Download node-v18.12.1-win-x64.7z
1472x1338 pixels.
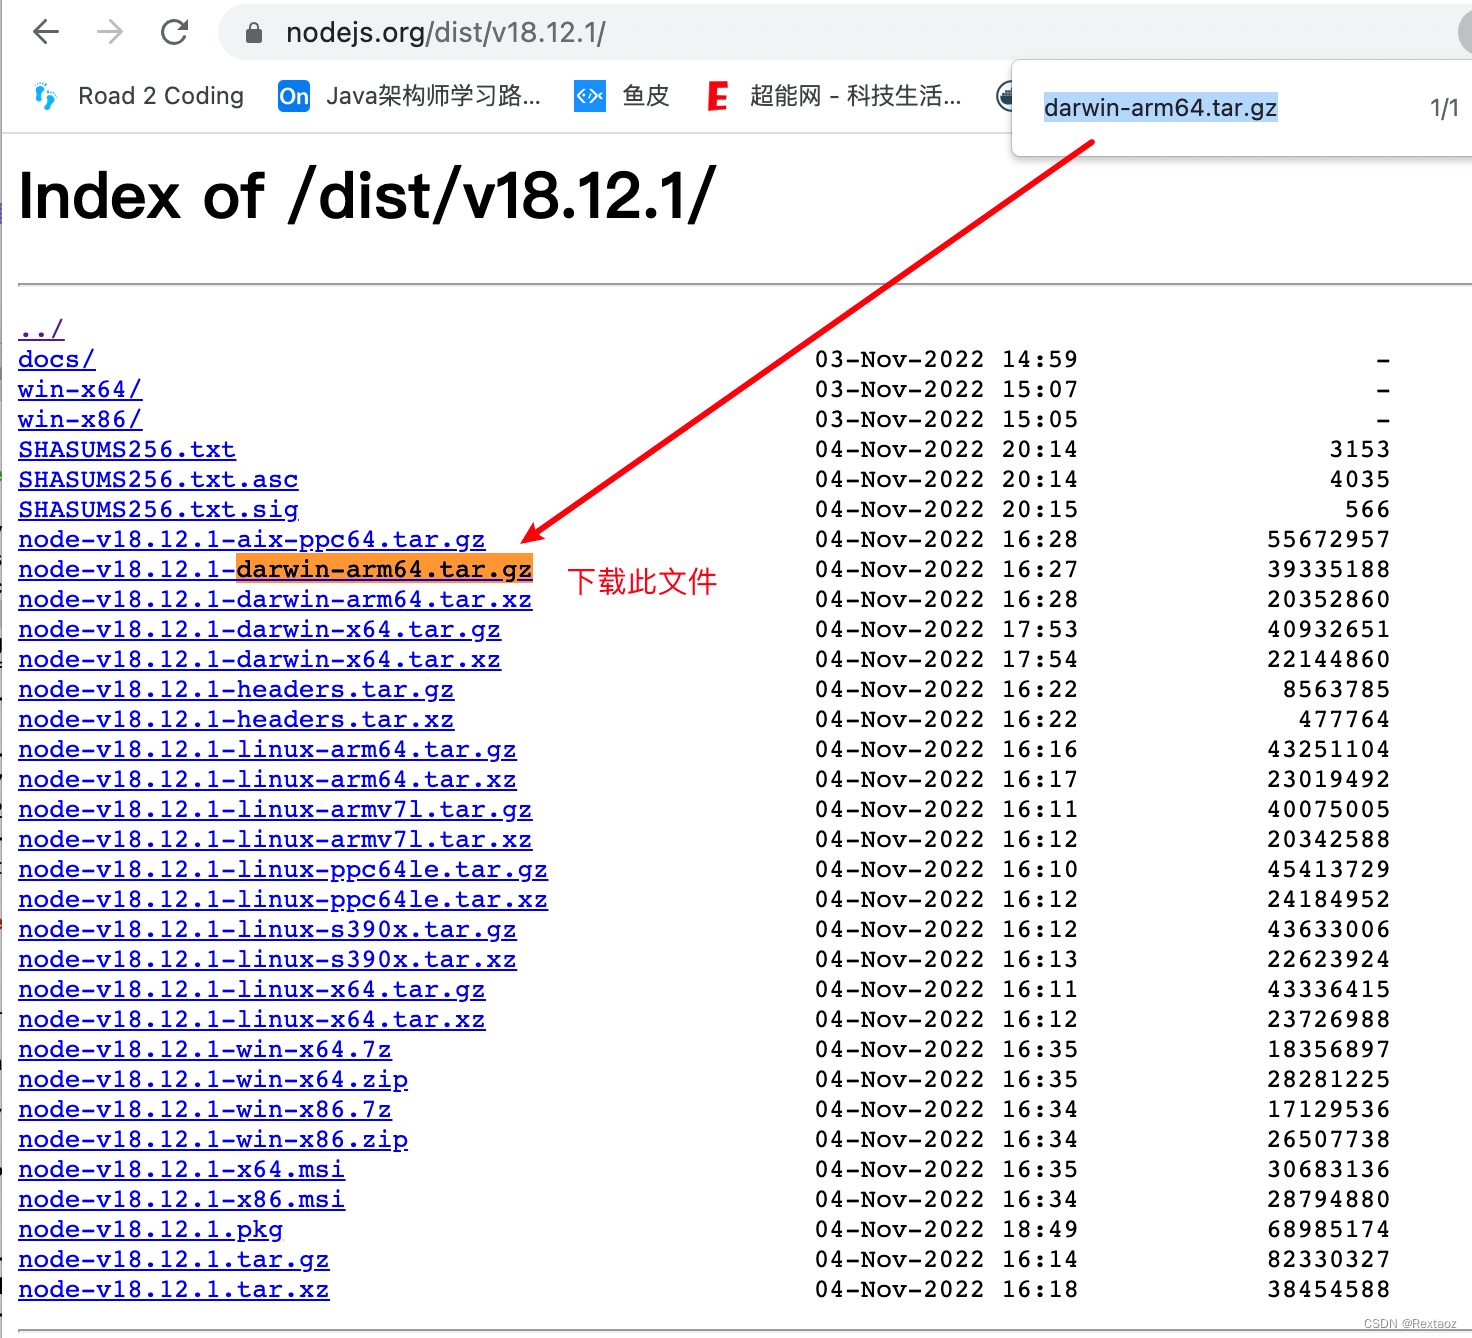[x=205, y=1049]
